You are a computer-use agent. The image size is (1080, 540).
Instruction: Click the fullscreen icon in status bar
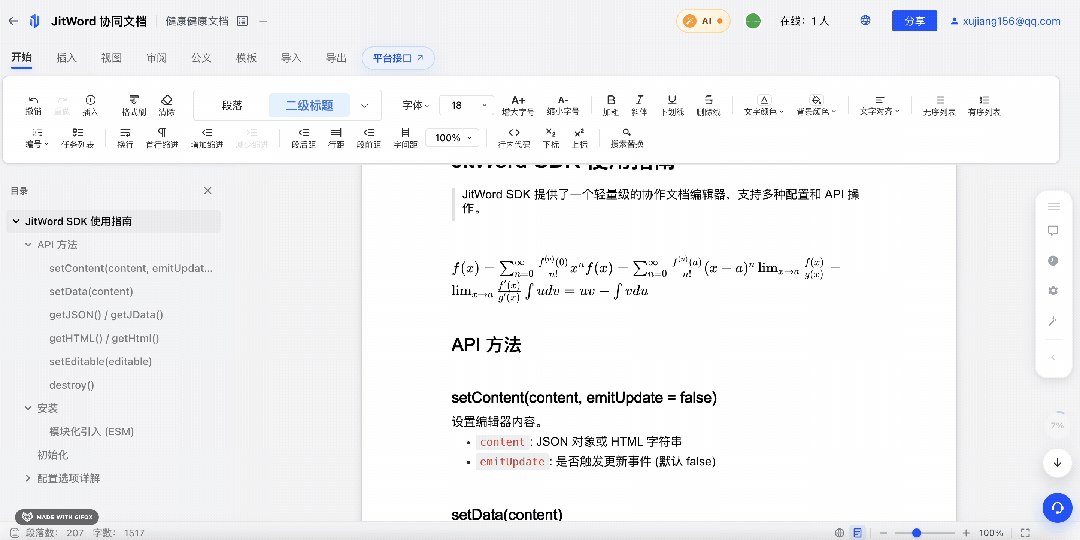point(1025,532)
